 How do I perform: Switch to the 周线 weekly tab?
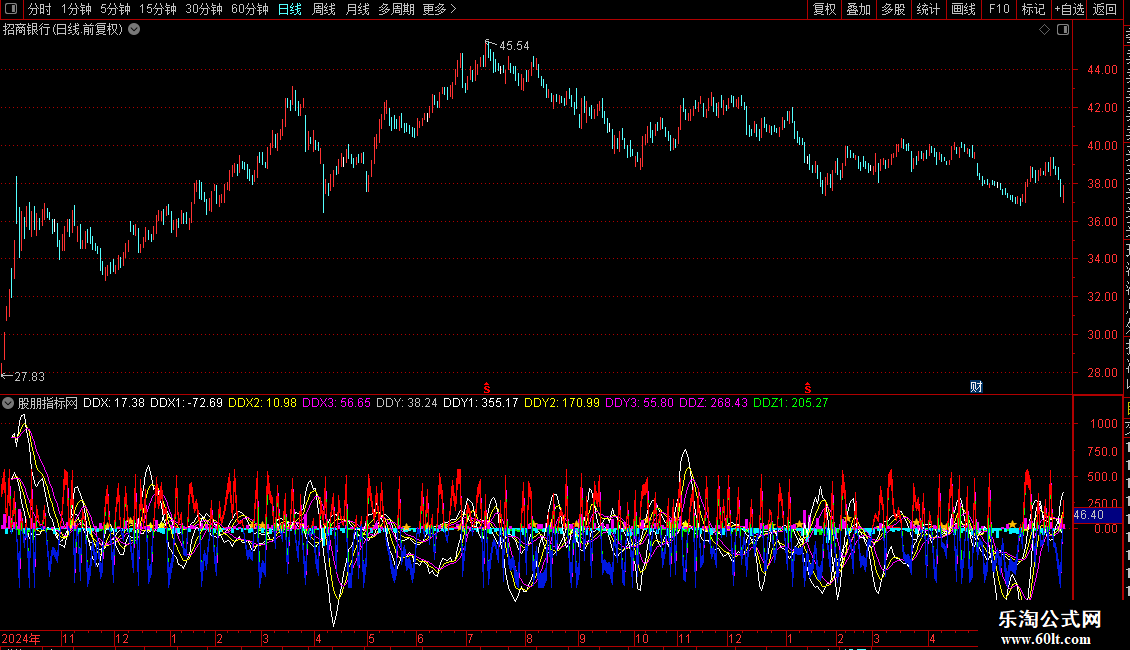324,9
